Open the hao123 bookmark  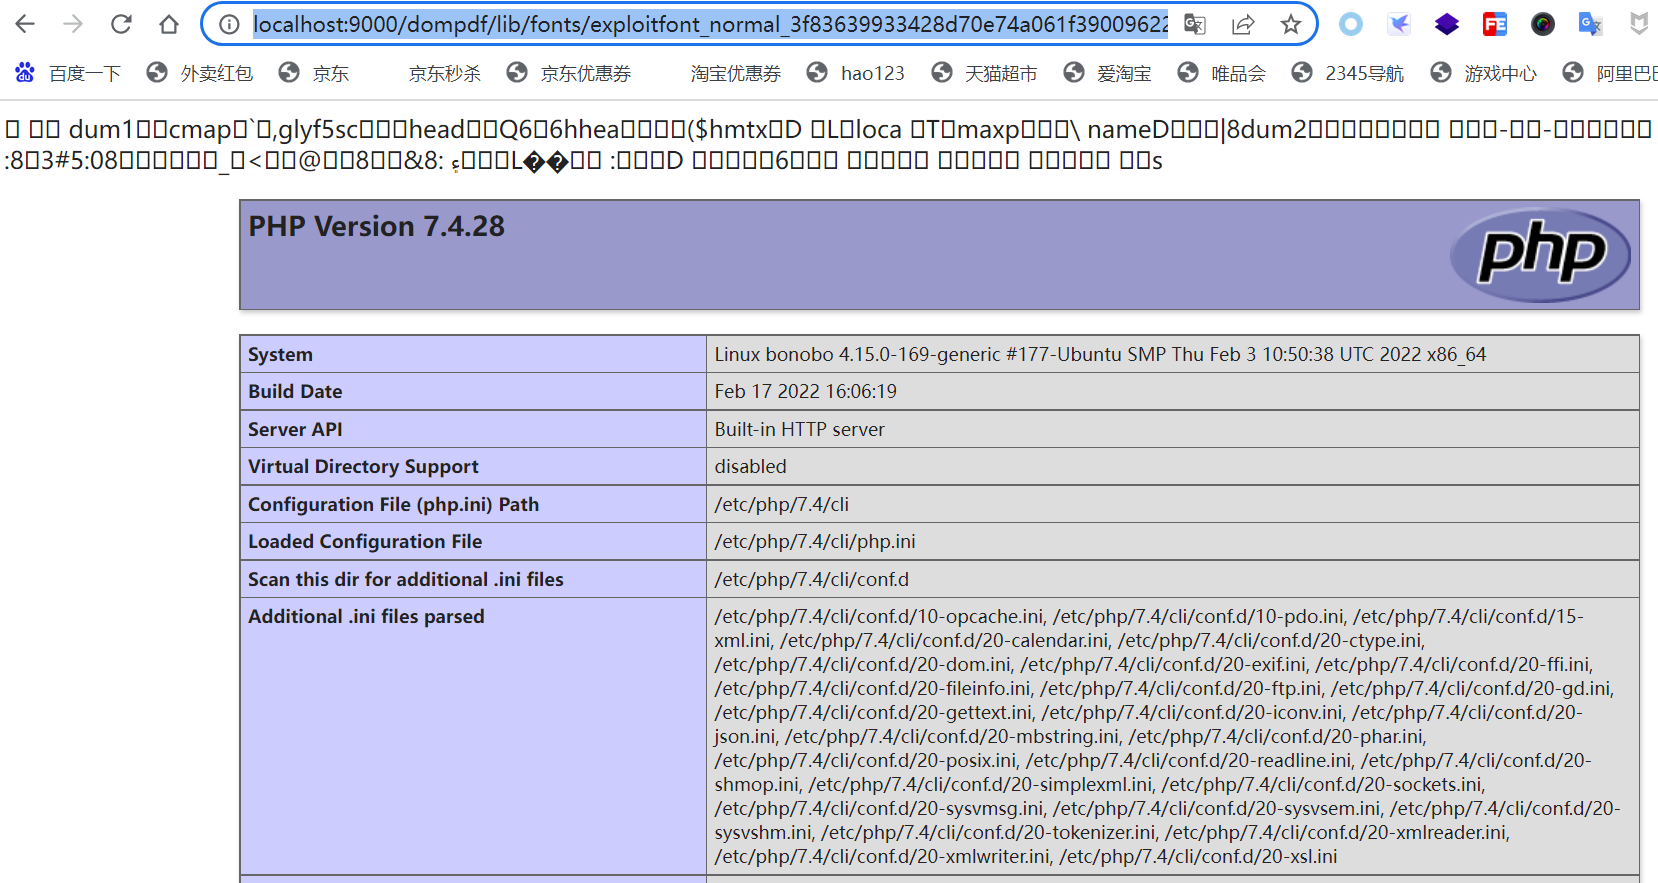click(855, 73)
